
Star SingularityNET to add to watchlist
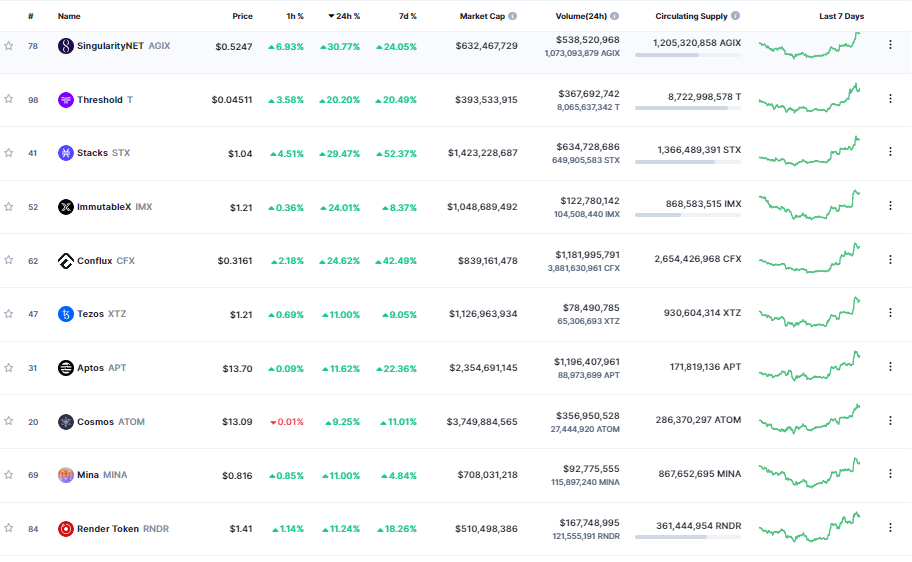coord(9,46)
